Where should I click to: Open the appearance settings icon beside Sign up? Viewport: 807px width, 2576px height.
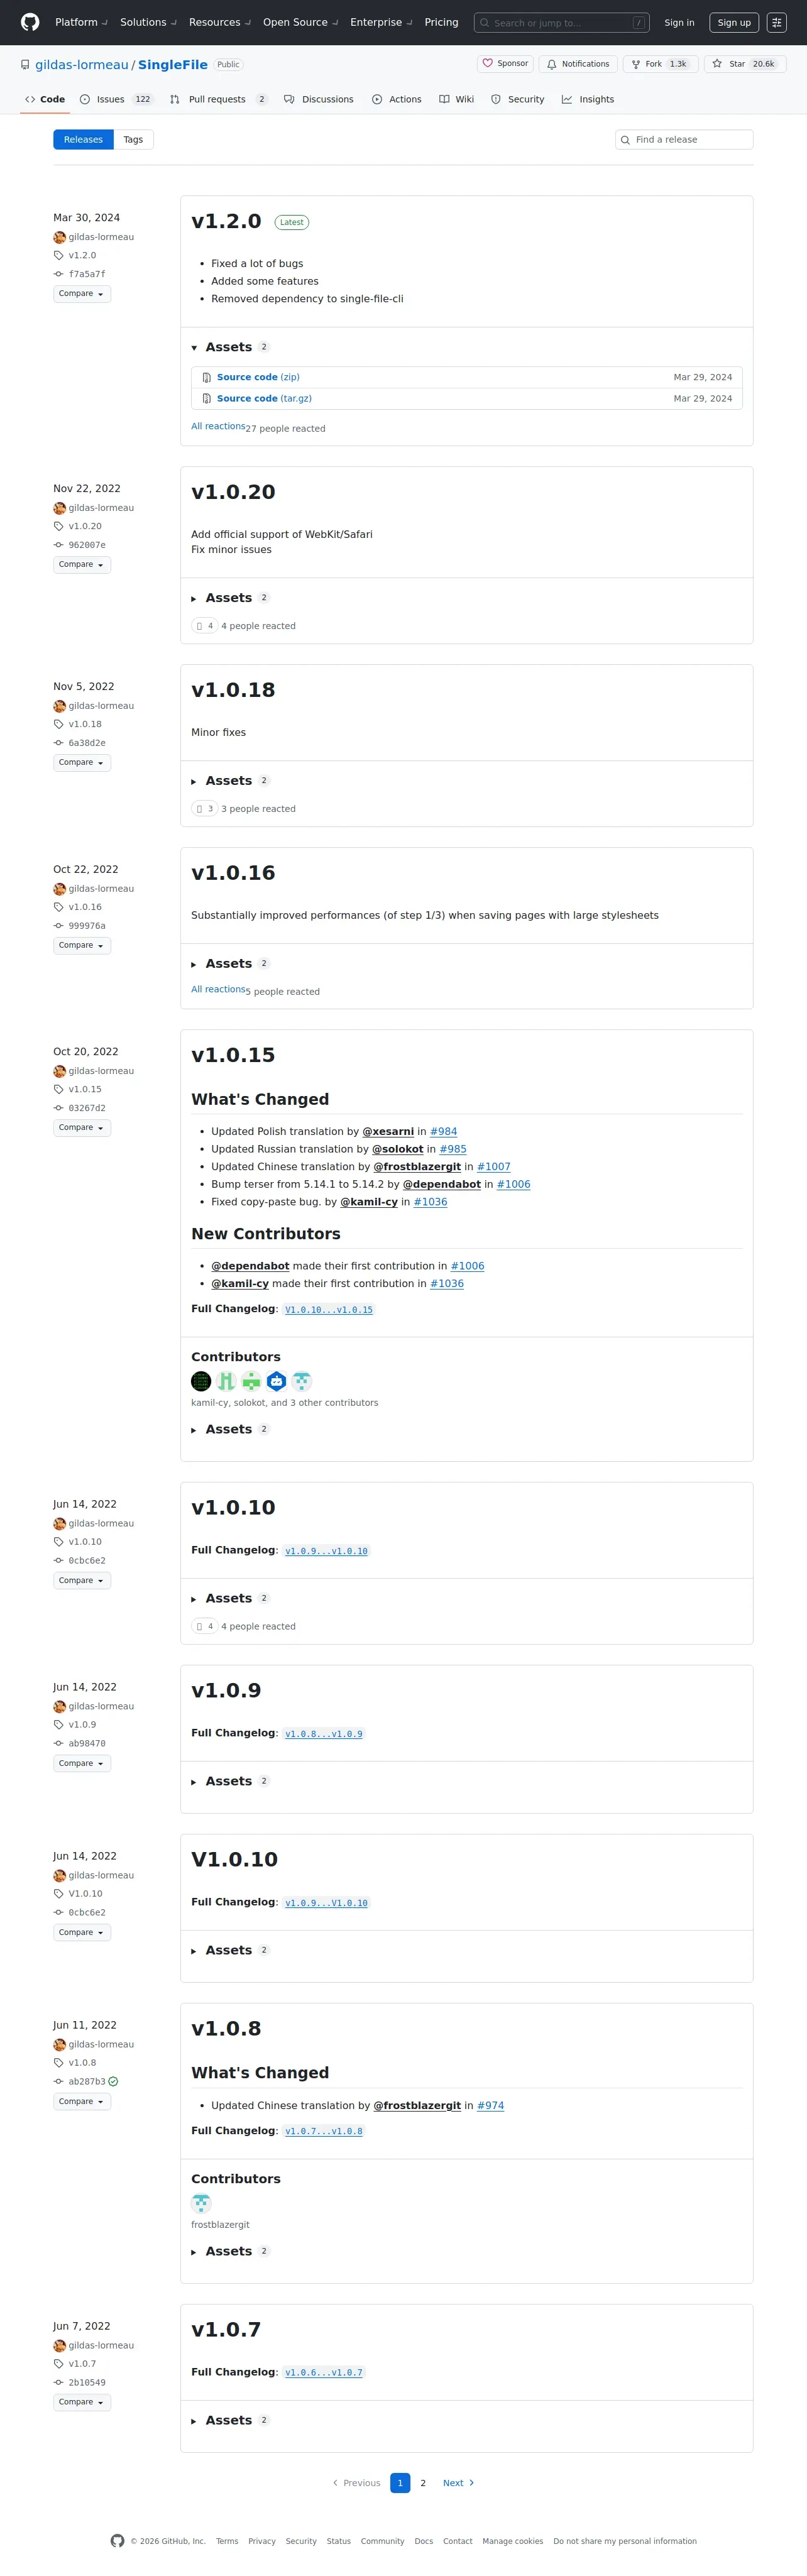[x=776, y=22]
